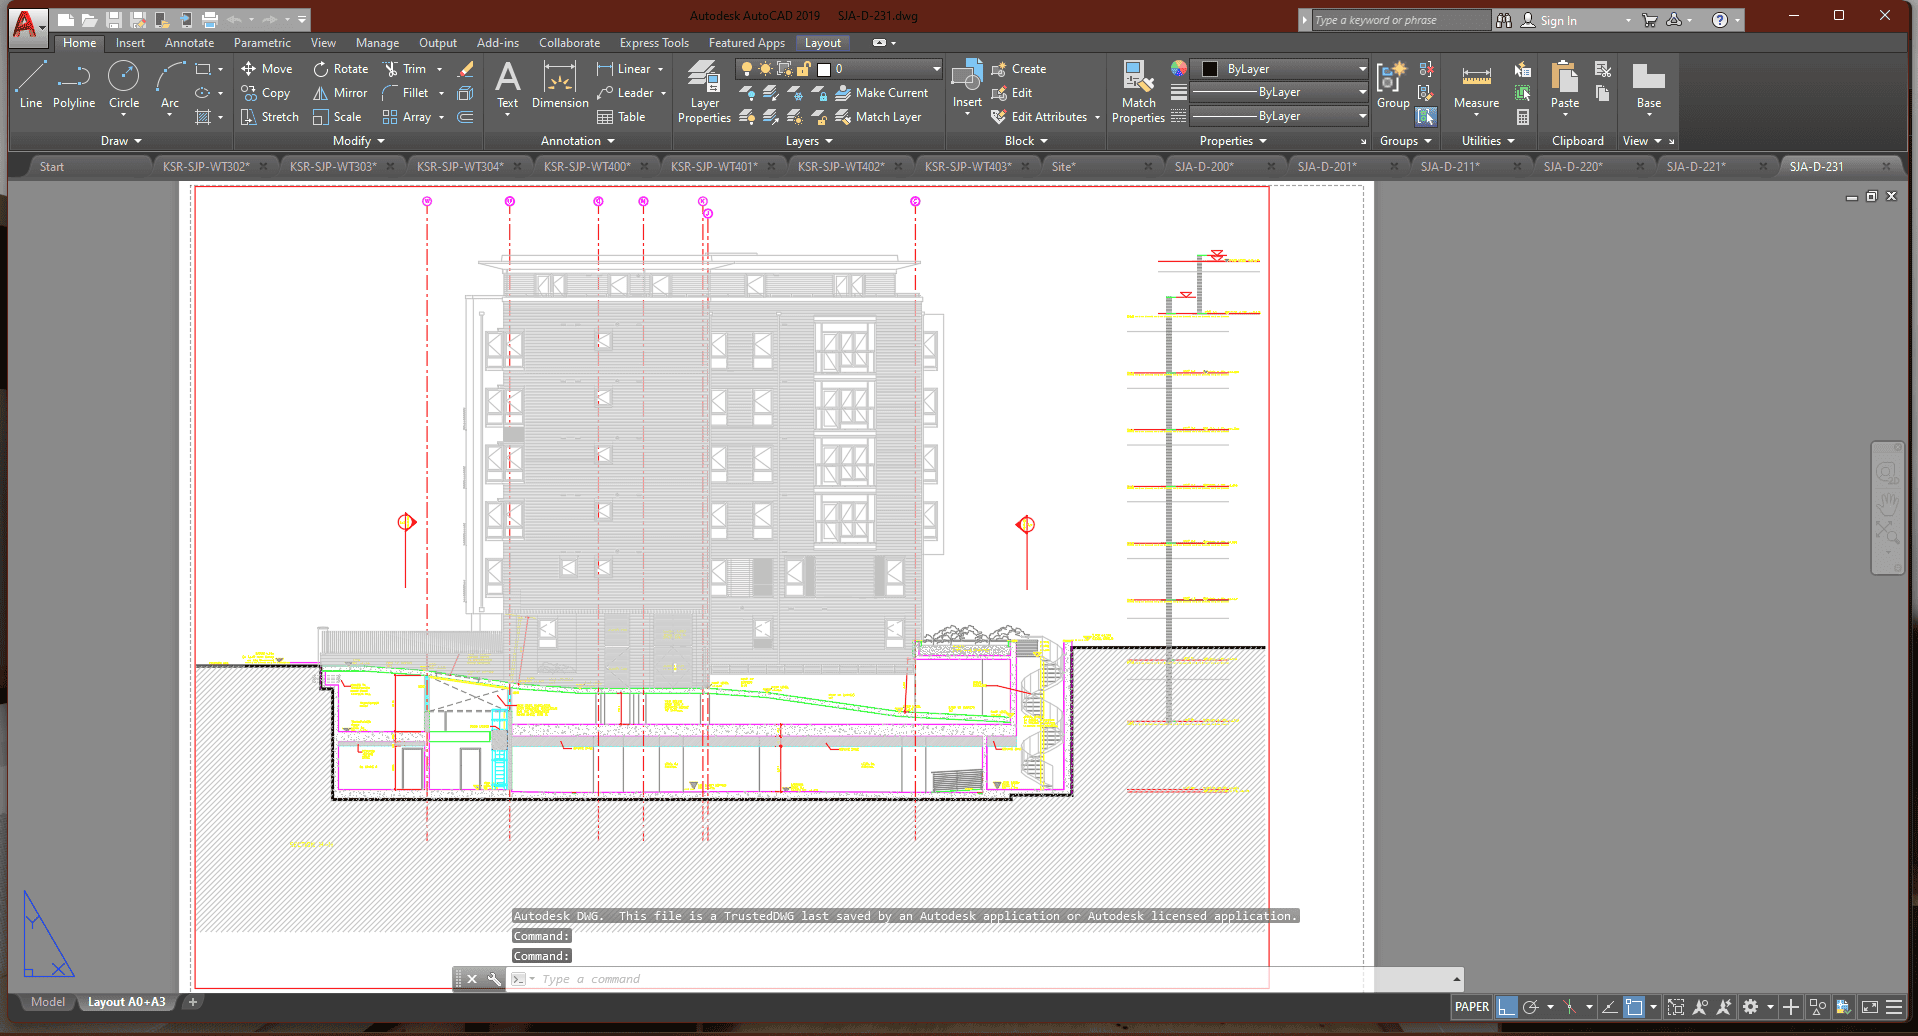Switch to the SJA-D-220 drawing tab

click(x=1572, y=166)
